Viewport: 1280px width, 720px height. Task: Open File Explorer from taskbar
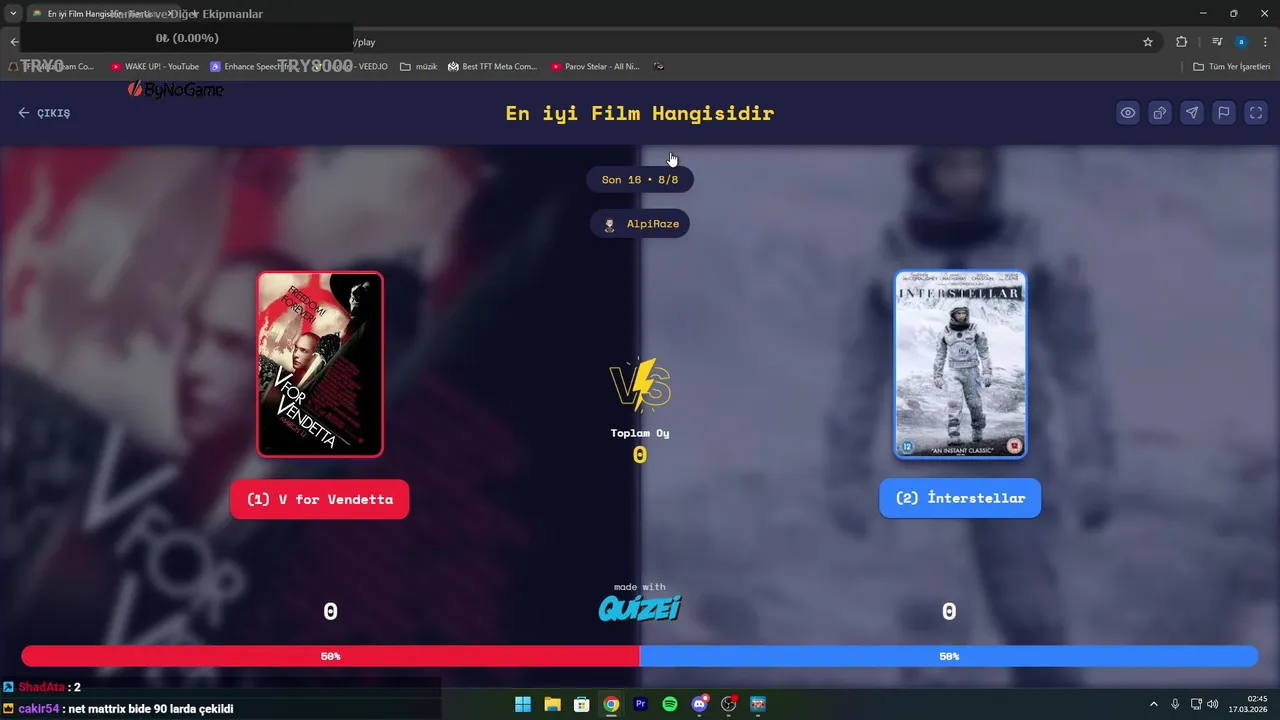pyautogui.click(x=552, y=704)
